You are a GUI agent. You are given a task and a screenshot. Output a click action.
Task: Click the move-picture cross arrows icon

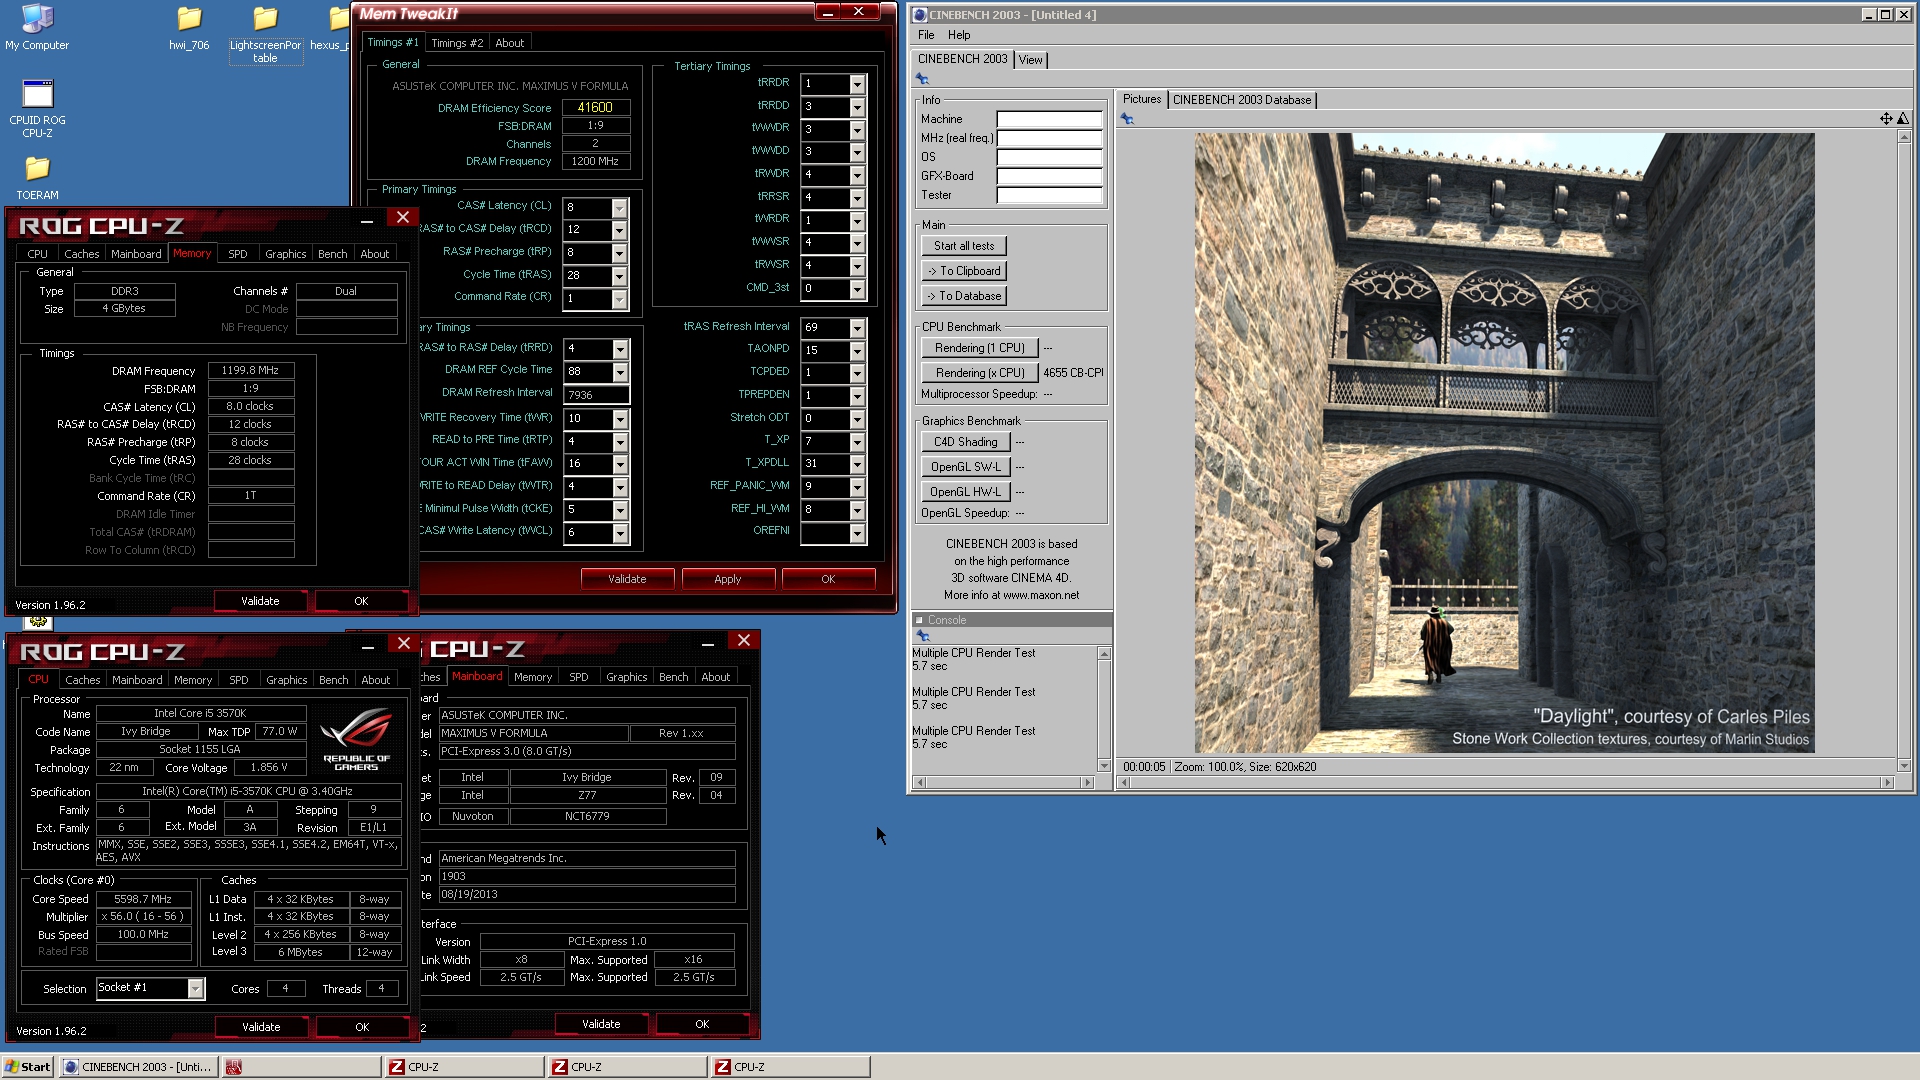point(1886,119)
